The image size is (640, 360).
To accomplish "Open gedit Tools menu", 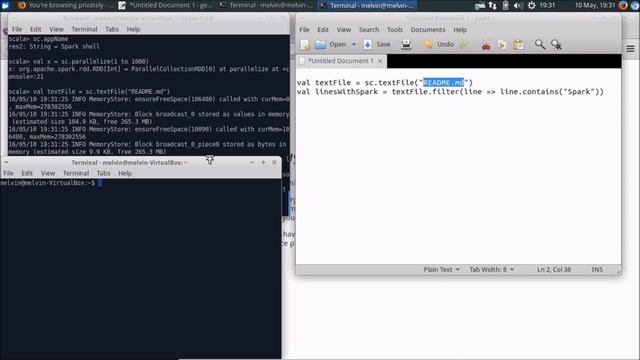I will 395,30.
